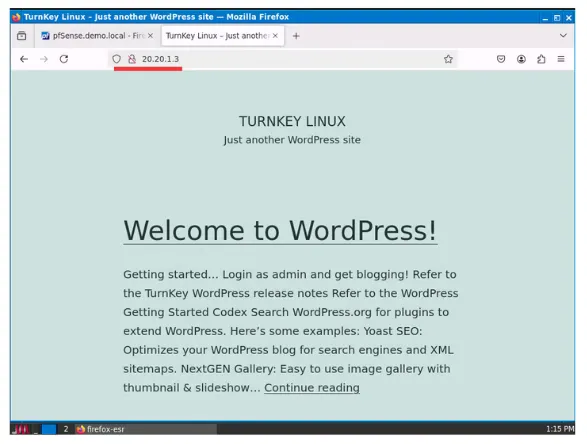Minimize the Firefox window
Screen dimensions: 587x444
(545, 17)
